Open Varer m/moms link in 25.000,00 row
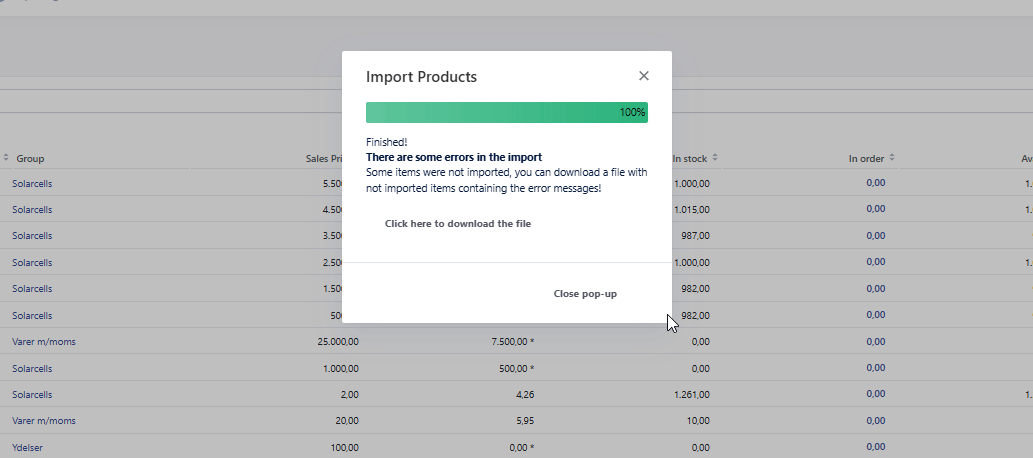The height and width of the screenshot is (458, 1033). [x=43, y=342]
